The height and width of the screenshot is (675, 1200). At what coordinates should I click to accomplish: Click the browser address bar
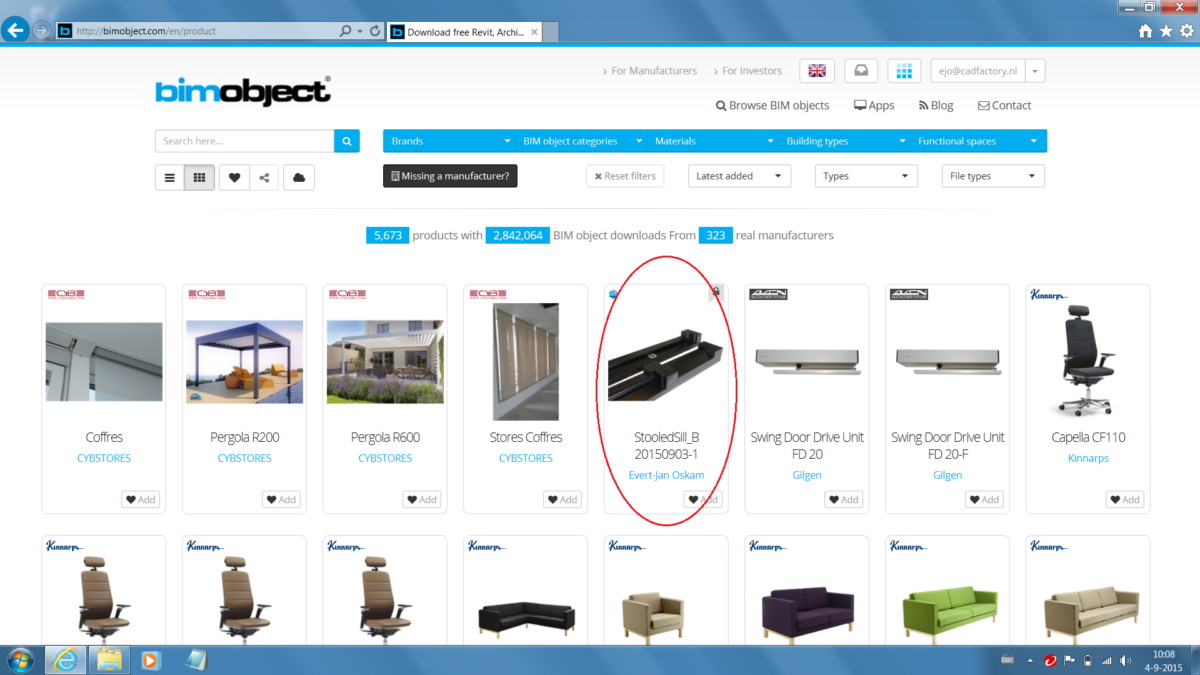tap(205, 31)
